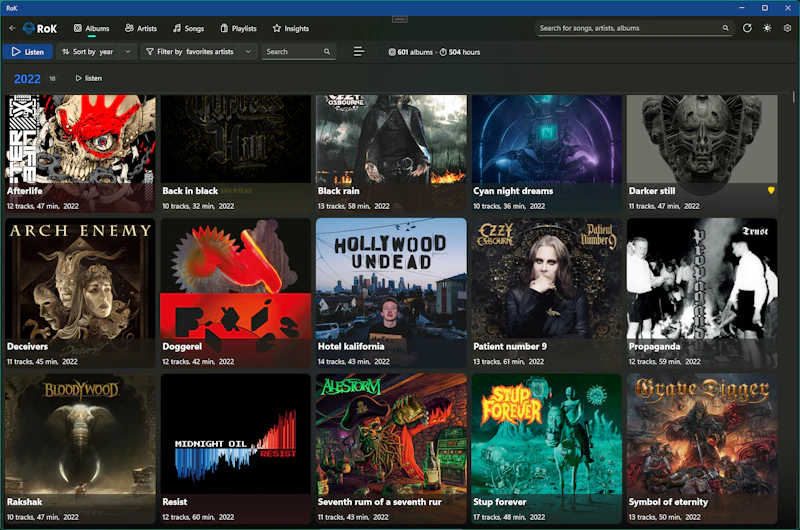This screenshot has height=530, width=800.
Task: Click the vertical scrollbar on the right edge
Action: coord(793,97)
